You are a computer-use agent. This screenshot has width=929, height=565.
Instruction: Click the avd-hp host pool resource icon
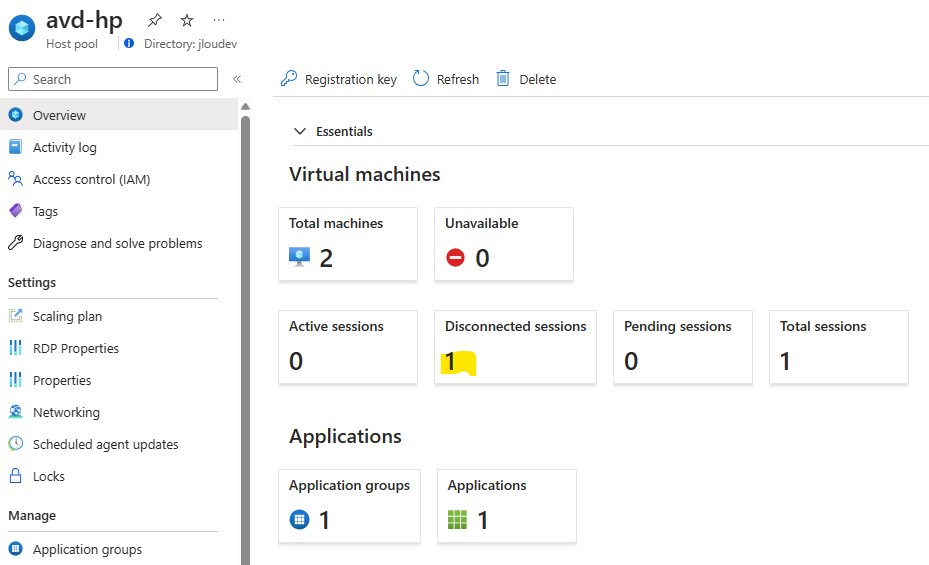tap(22, 28)
